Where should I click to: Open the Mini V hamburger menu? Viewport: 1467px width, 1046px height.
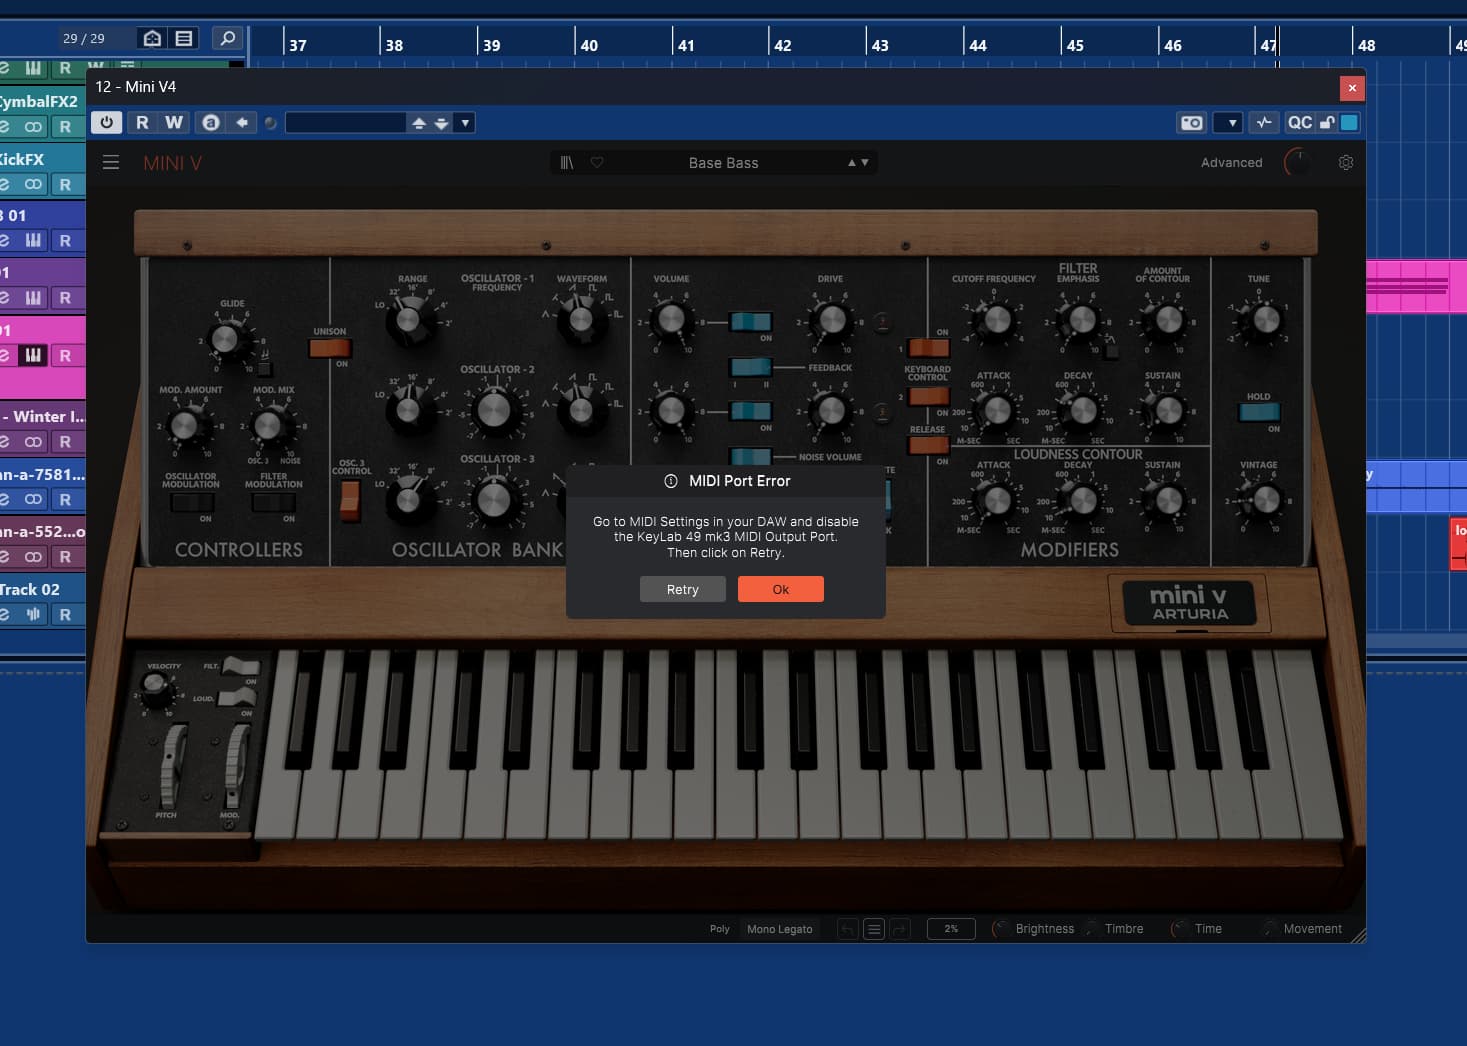point(111,162)
